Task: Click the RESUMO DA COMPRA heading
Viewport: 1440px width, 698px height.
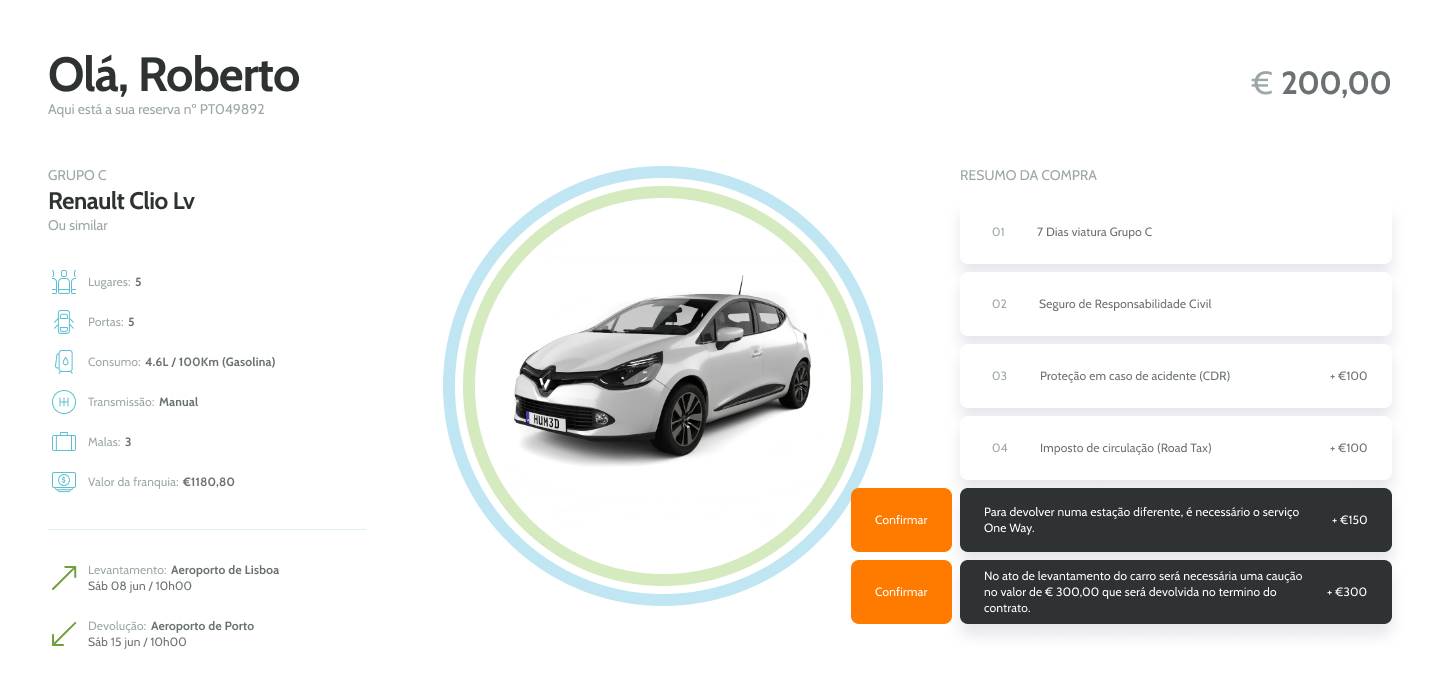Action: tap(1028, 175)
